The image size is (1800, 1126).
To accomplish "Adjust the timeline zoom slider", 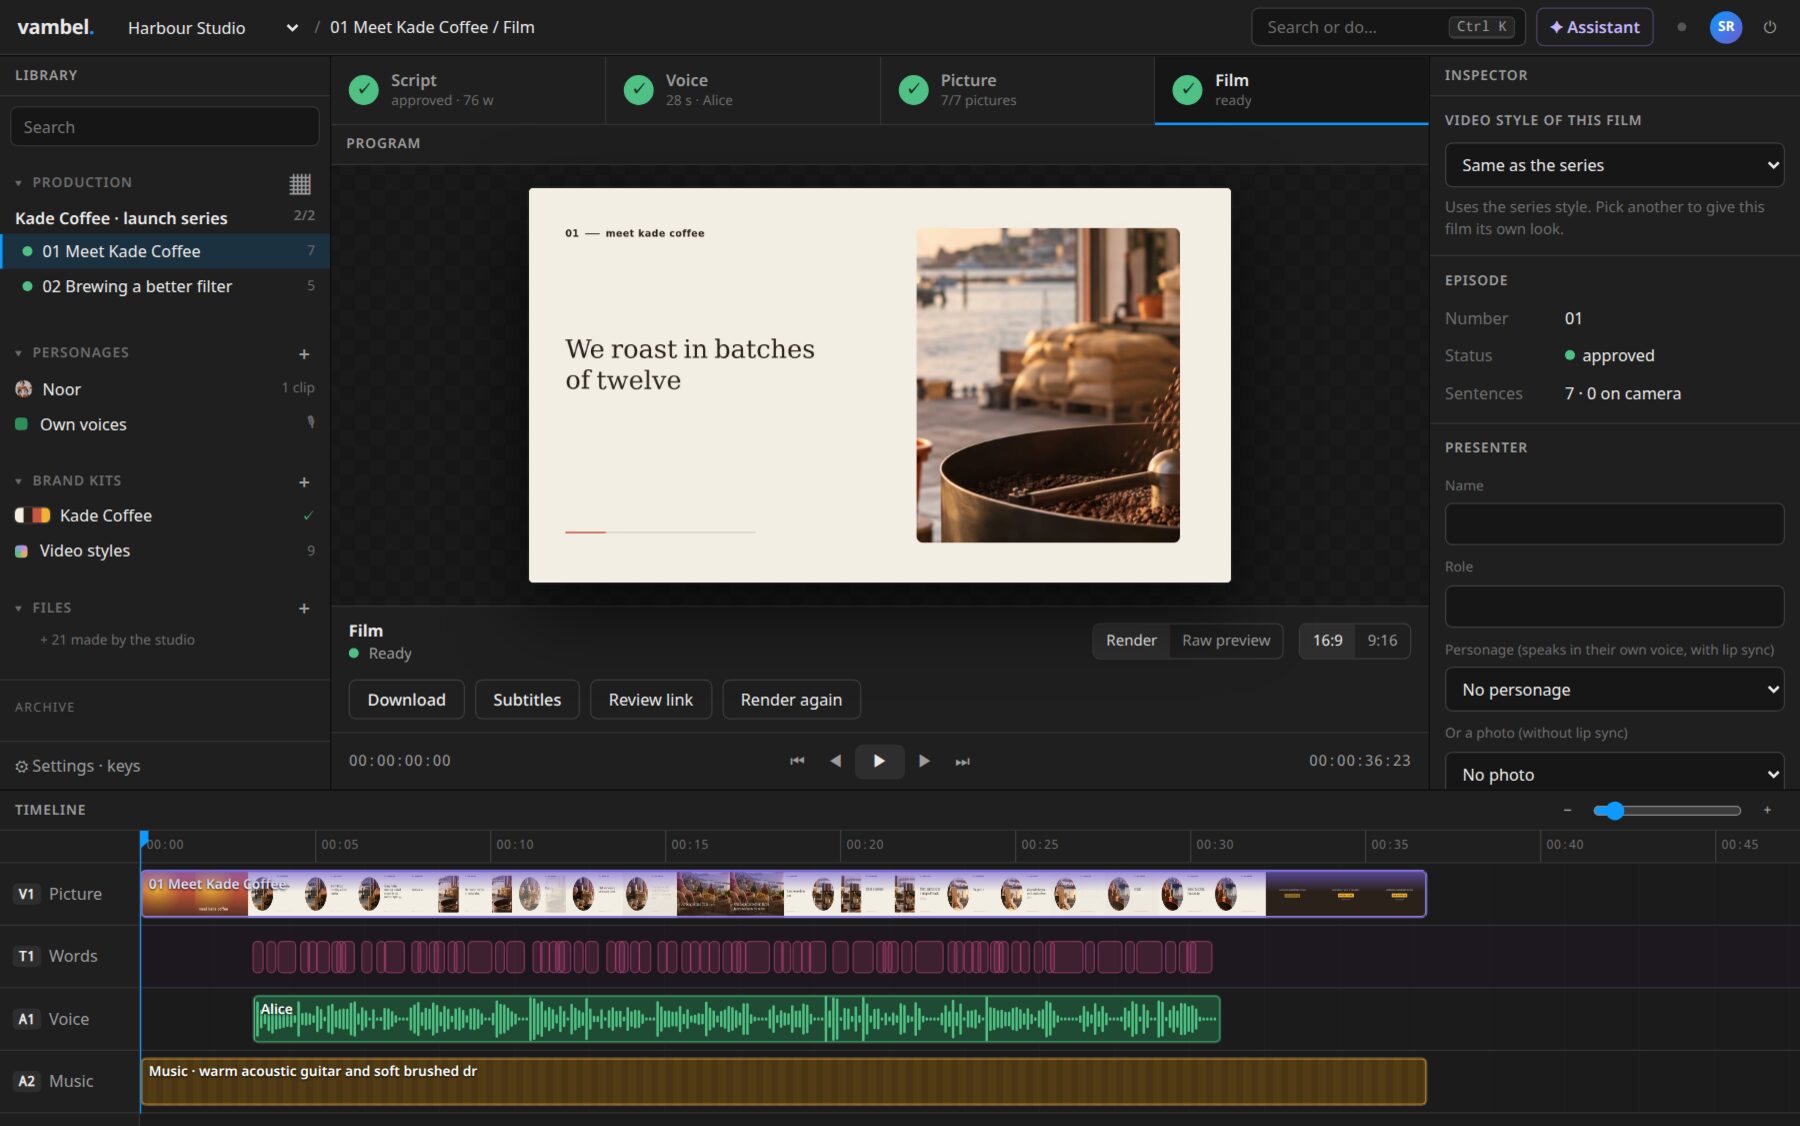I will [x=1667, y=810].
